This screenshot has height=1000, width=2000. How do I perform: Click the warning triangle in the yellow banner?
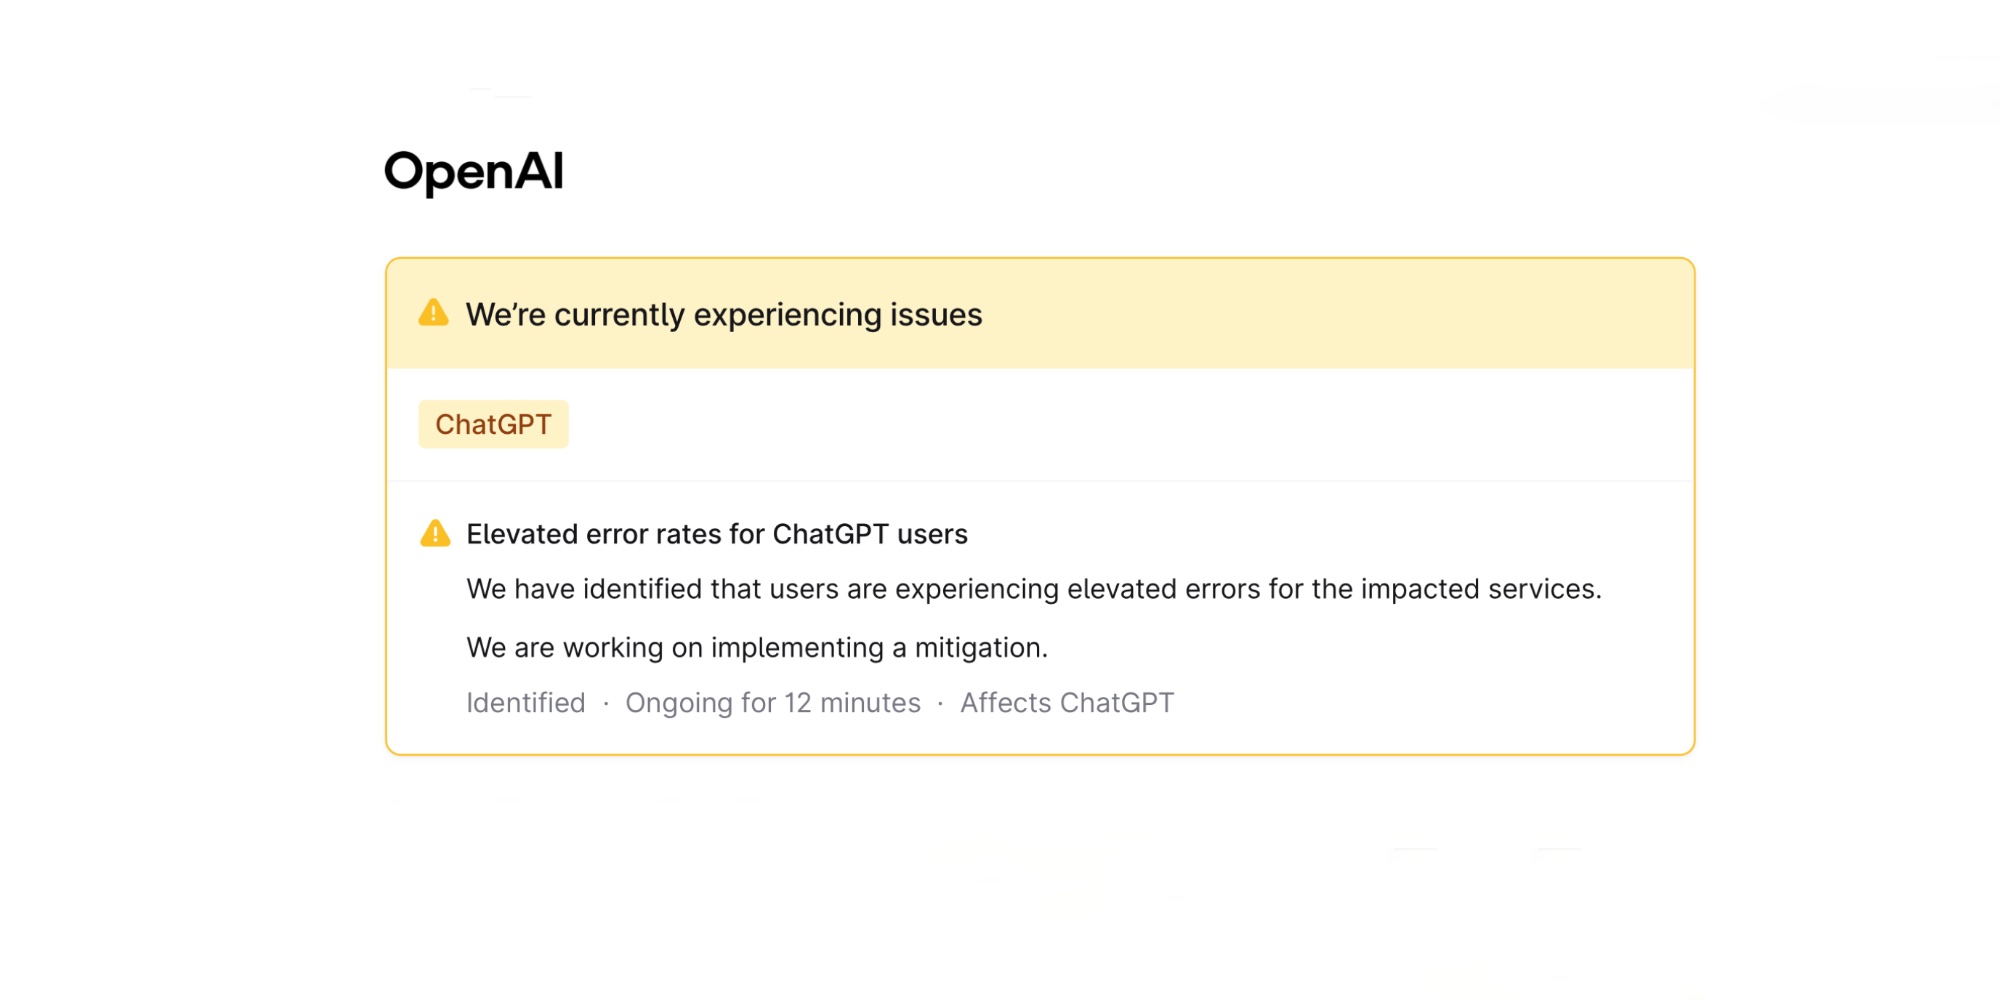[433, 313]
